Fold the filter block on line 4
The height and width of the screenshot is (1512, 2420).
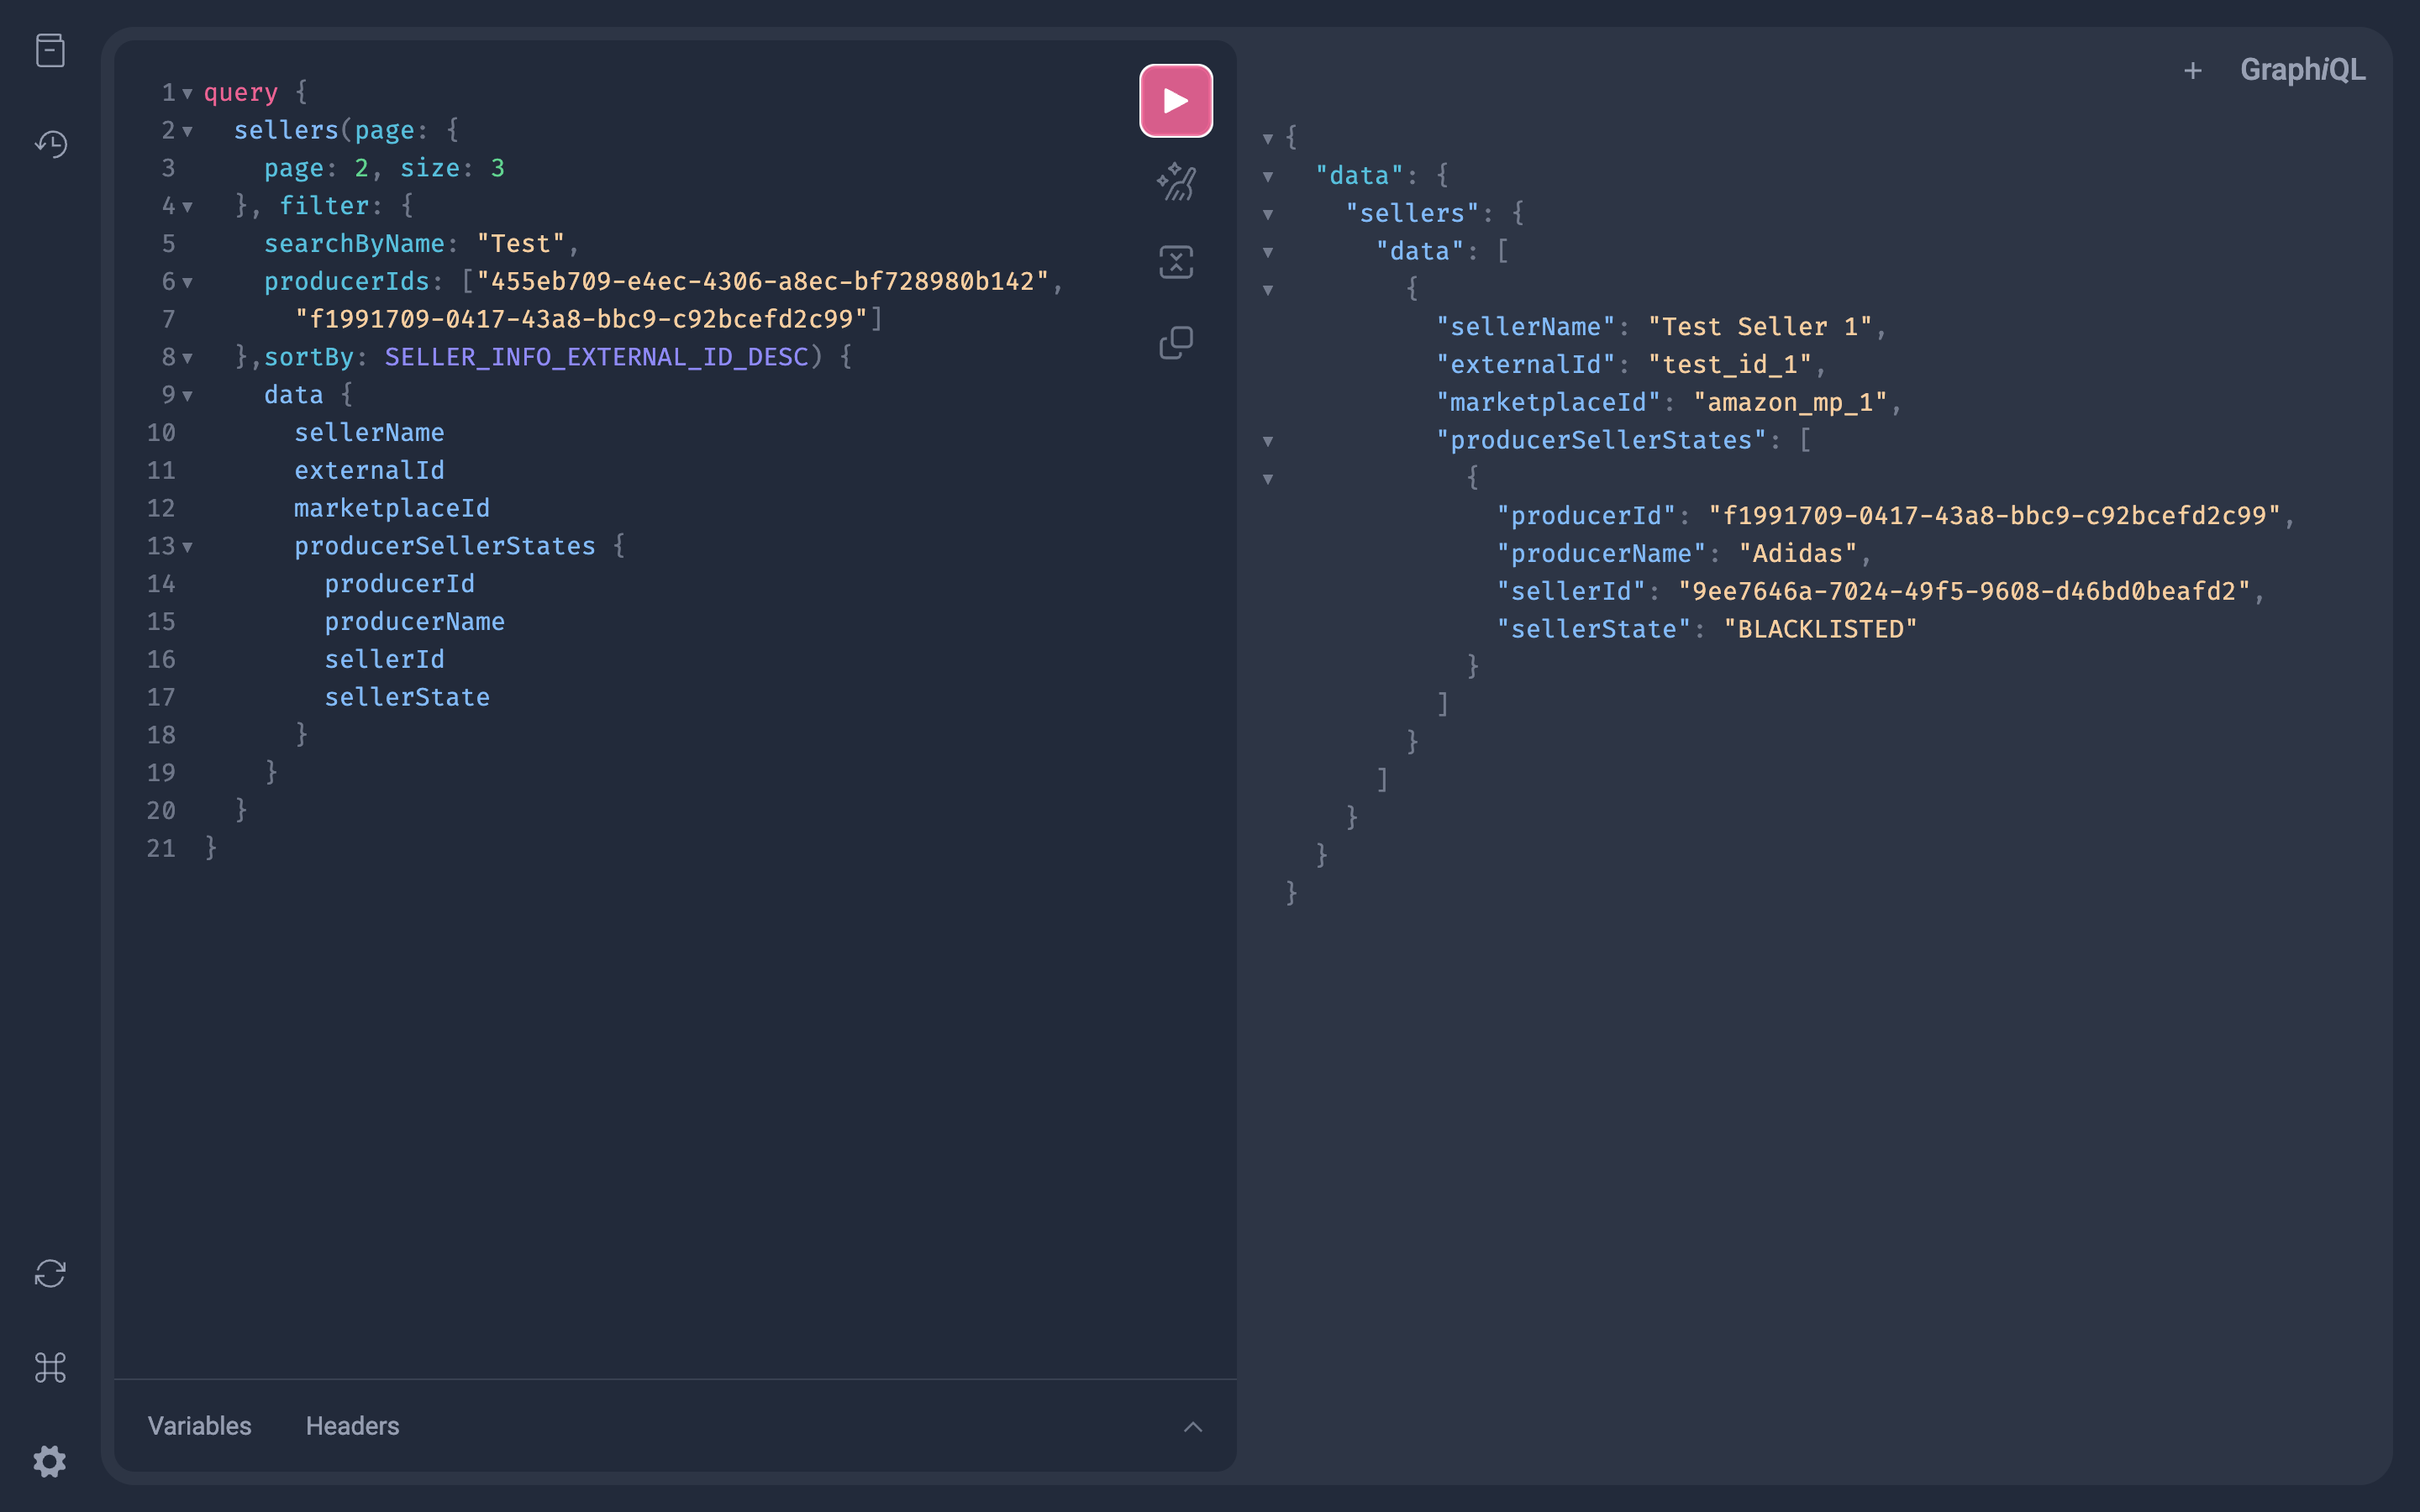click(x=187, y=207)
